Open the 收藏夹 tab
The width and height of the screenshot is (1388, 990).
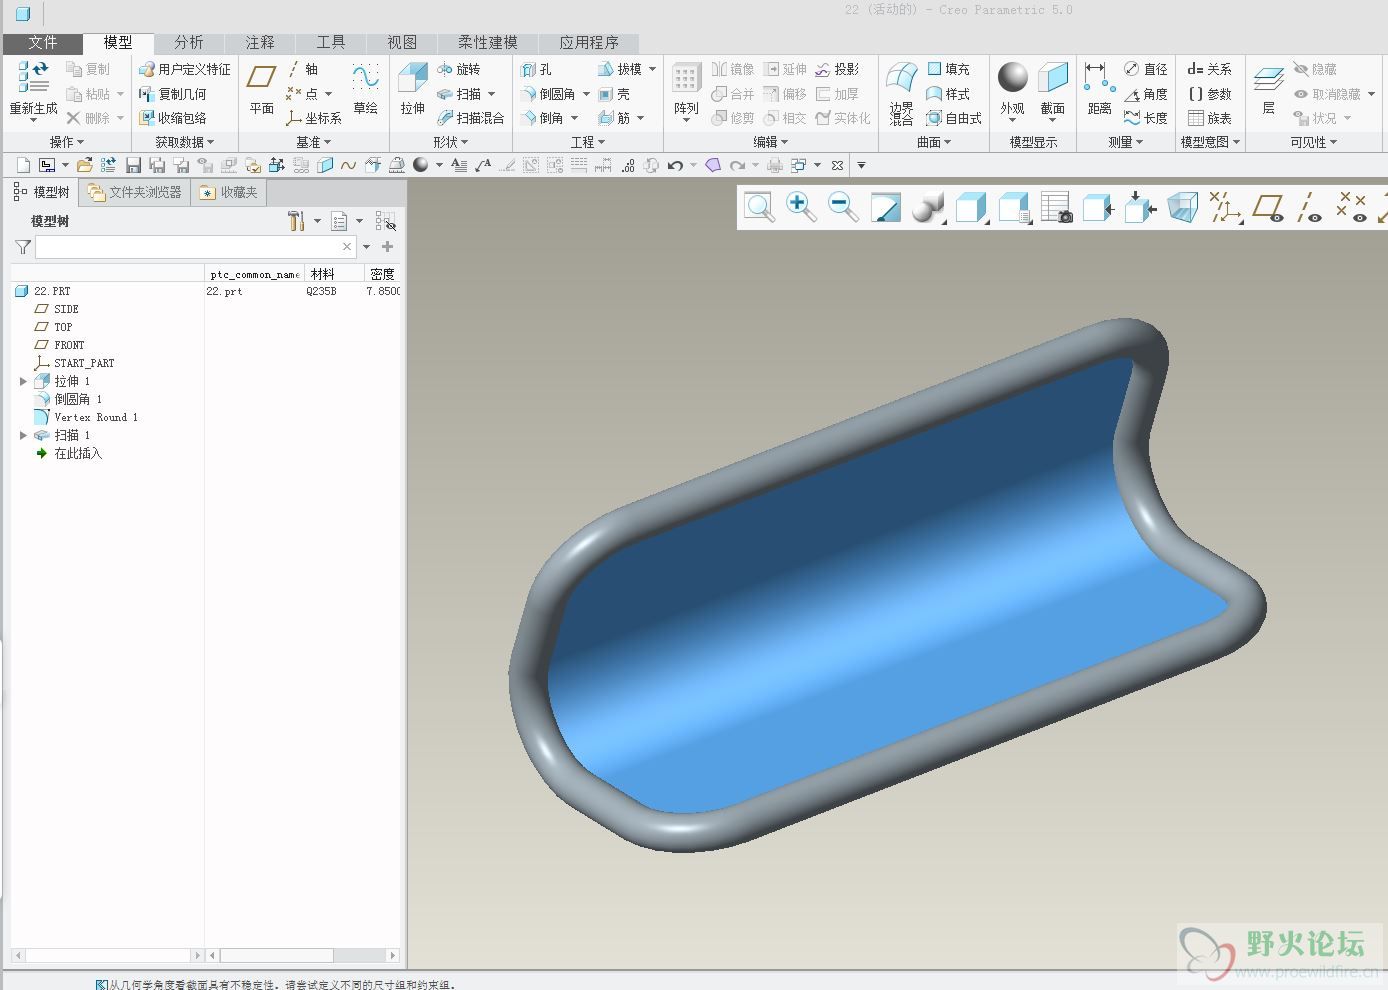tap(228, 192)
